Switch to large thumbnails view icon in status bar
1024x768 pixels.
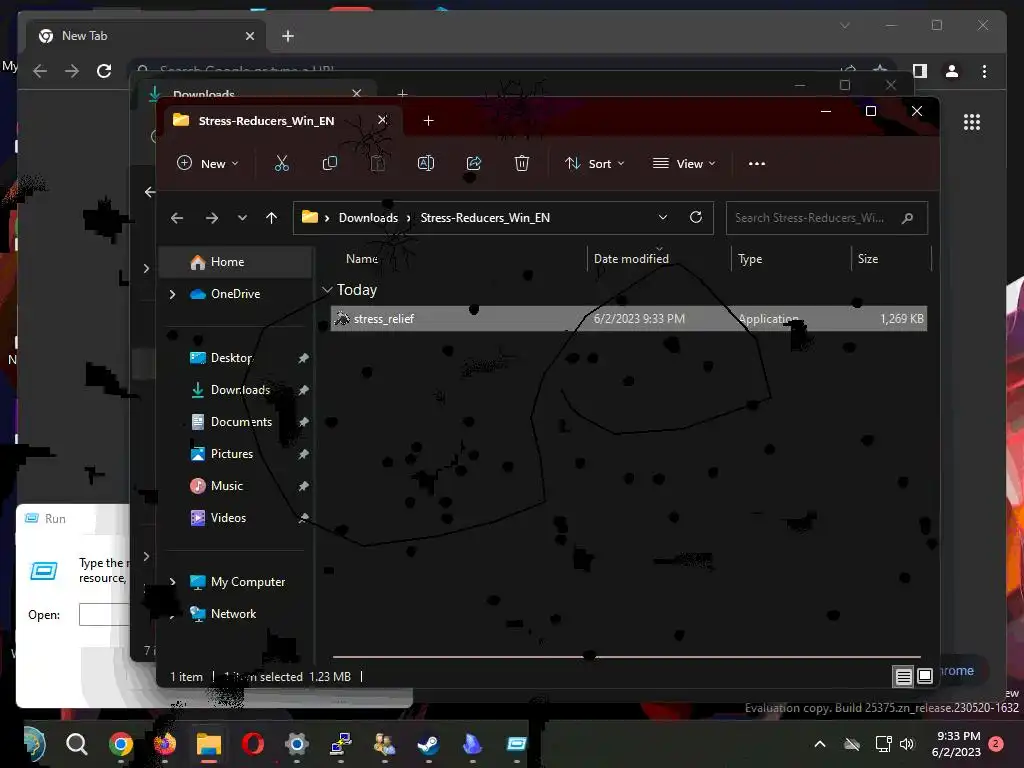pos(925,676)
